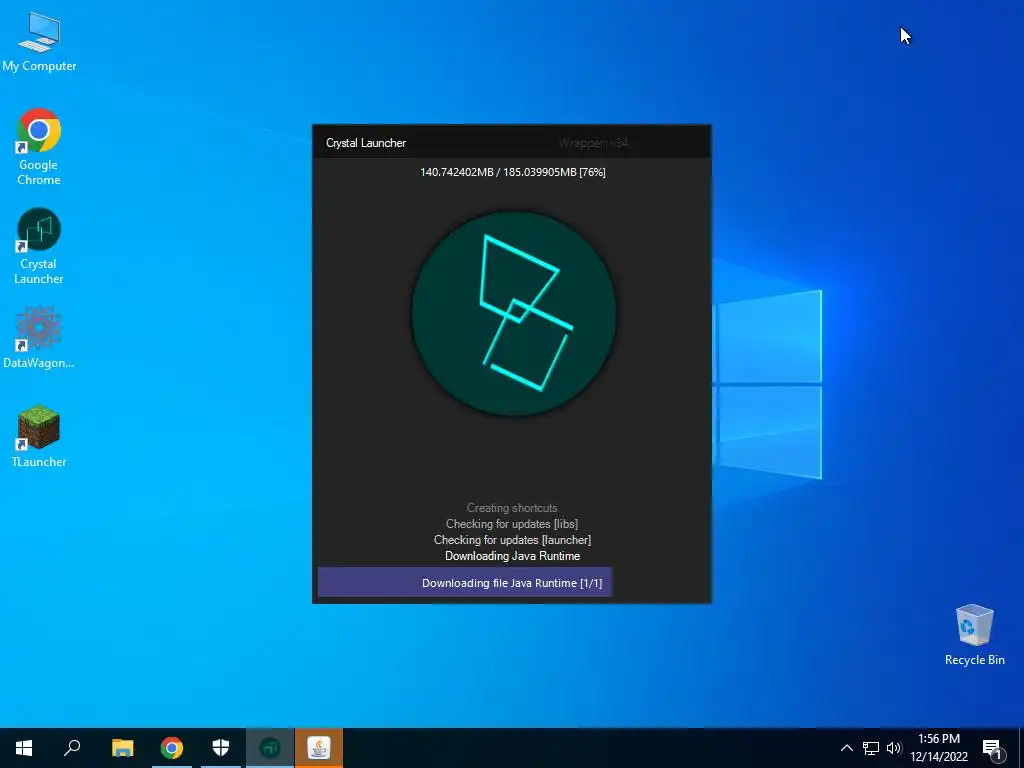Launch Google Chrome from the desktop shortcut

(x=39, y=147)
